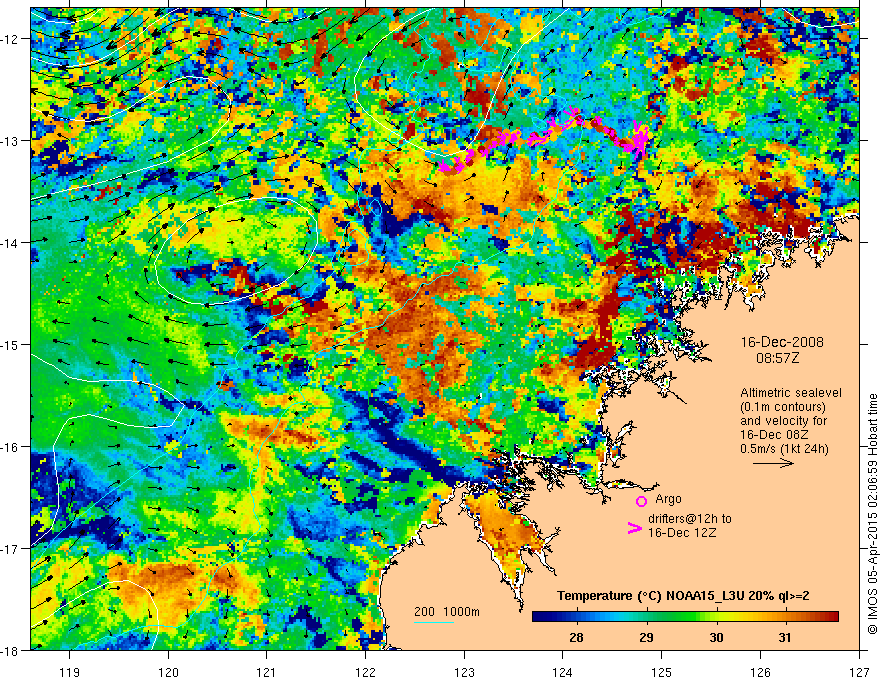Click the color bar label '28'
This screenshot has height=680, width=880.
(576, 637)
